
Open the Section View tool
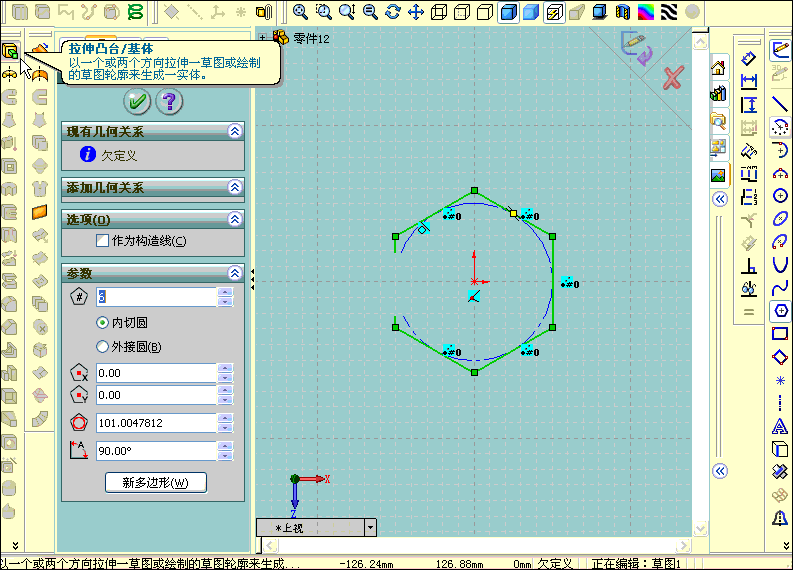(623, 12)
